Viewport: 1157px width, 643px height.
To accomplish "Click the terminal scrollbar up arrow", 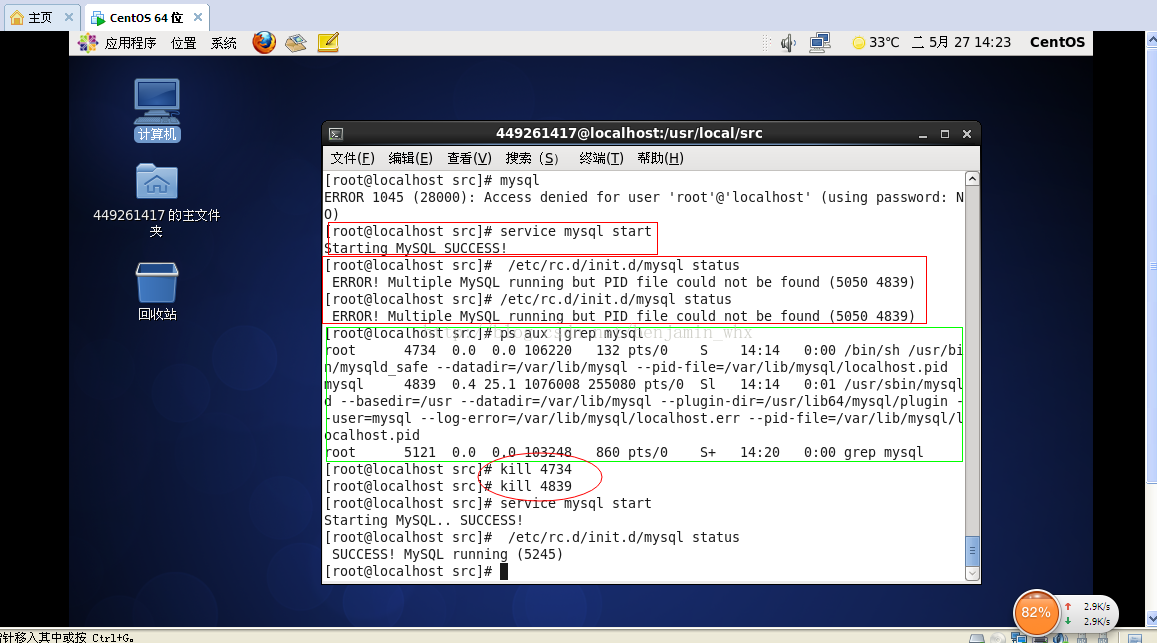I will [973, 179].
